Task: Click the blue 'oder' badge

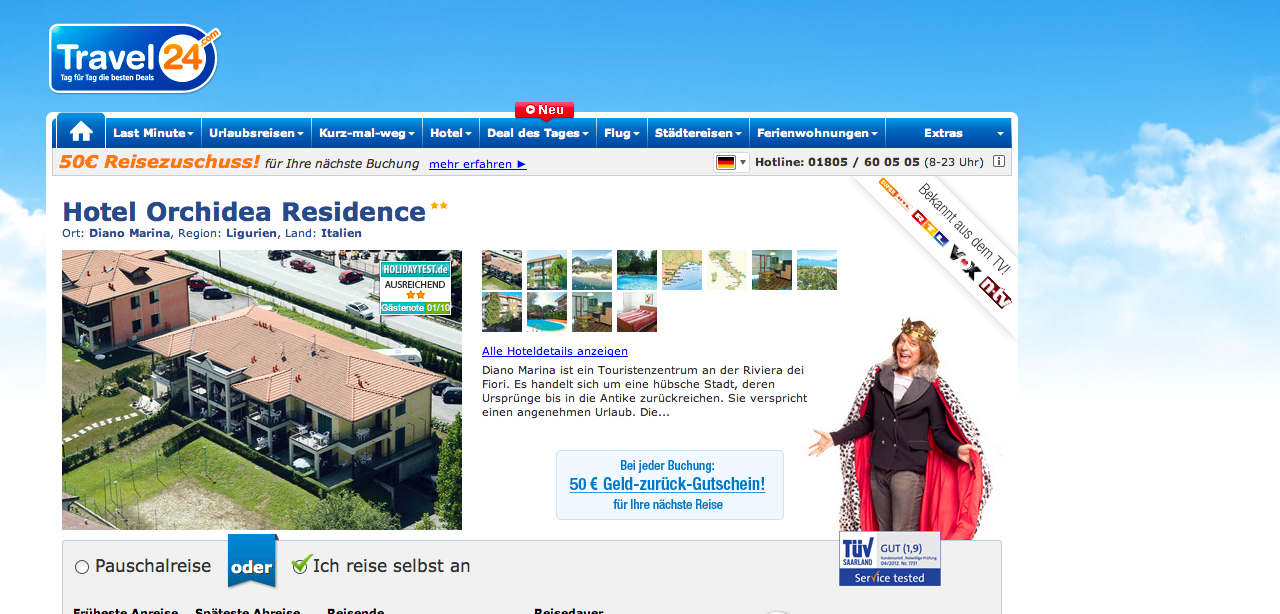Action: (x=252, y=567)
